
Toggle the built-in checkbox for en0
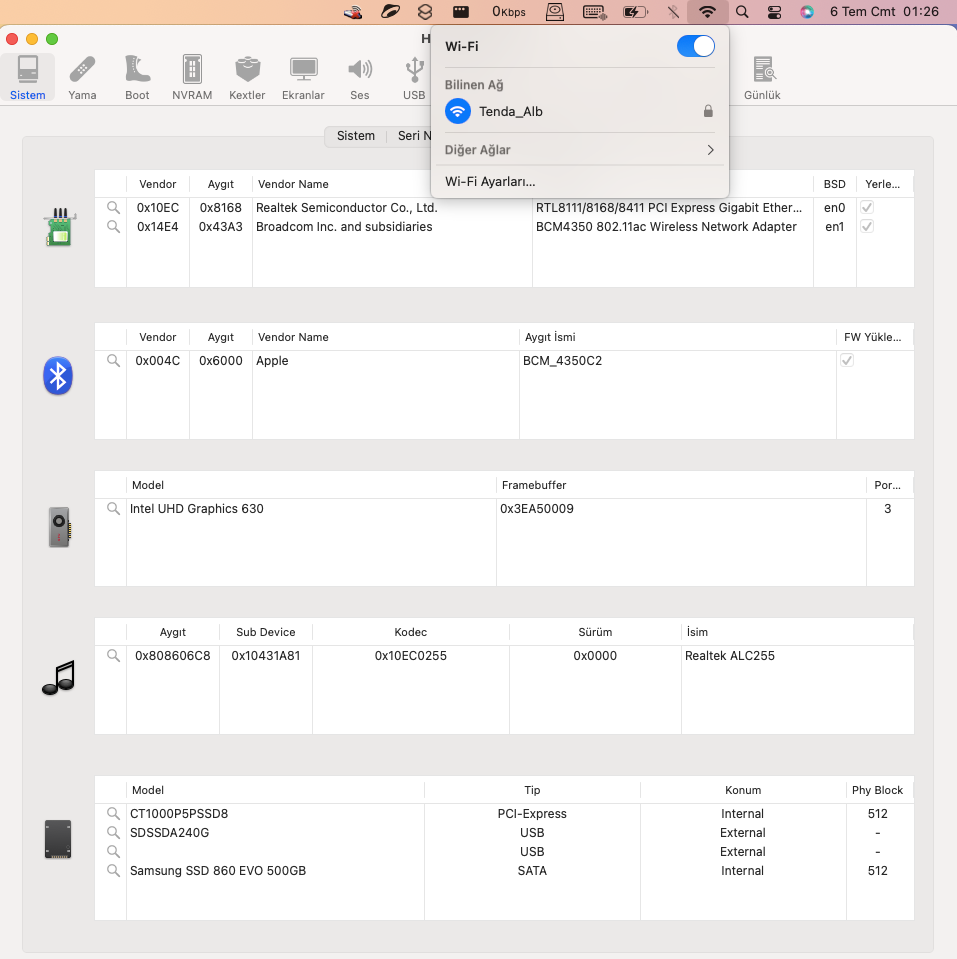tap(867, 208)
